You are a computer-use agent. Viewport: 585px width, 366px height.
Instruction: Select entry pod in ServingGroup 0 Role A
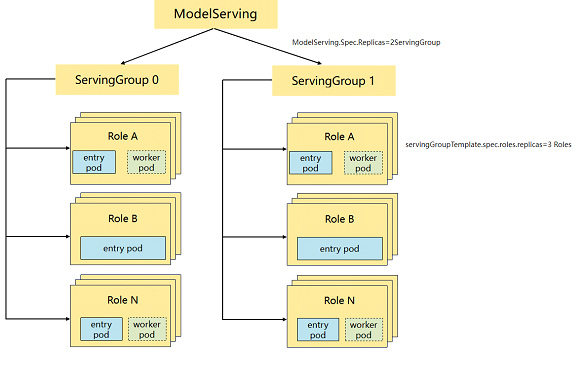pos(94,162)
